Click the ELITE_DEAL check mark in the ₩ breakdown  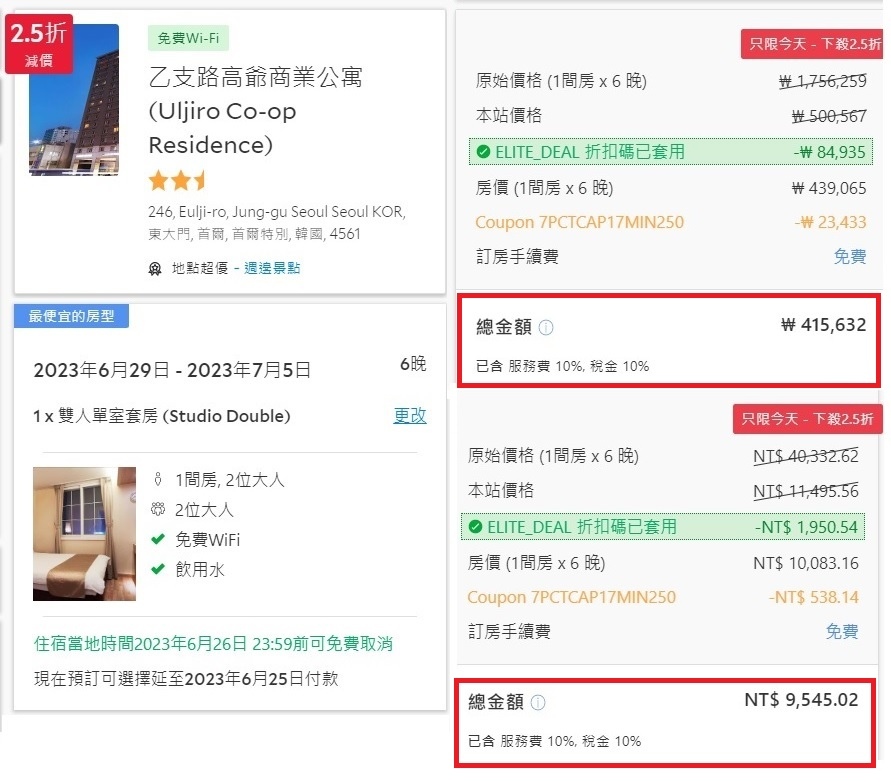tap(483, 152)
